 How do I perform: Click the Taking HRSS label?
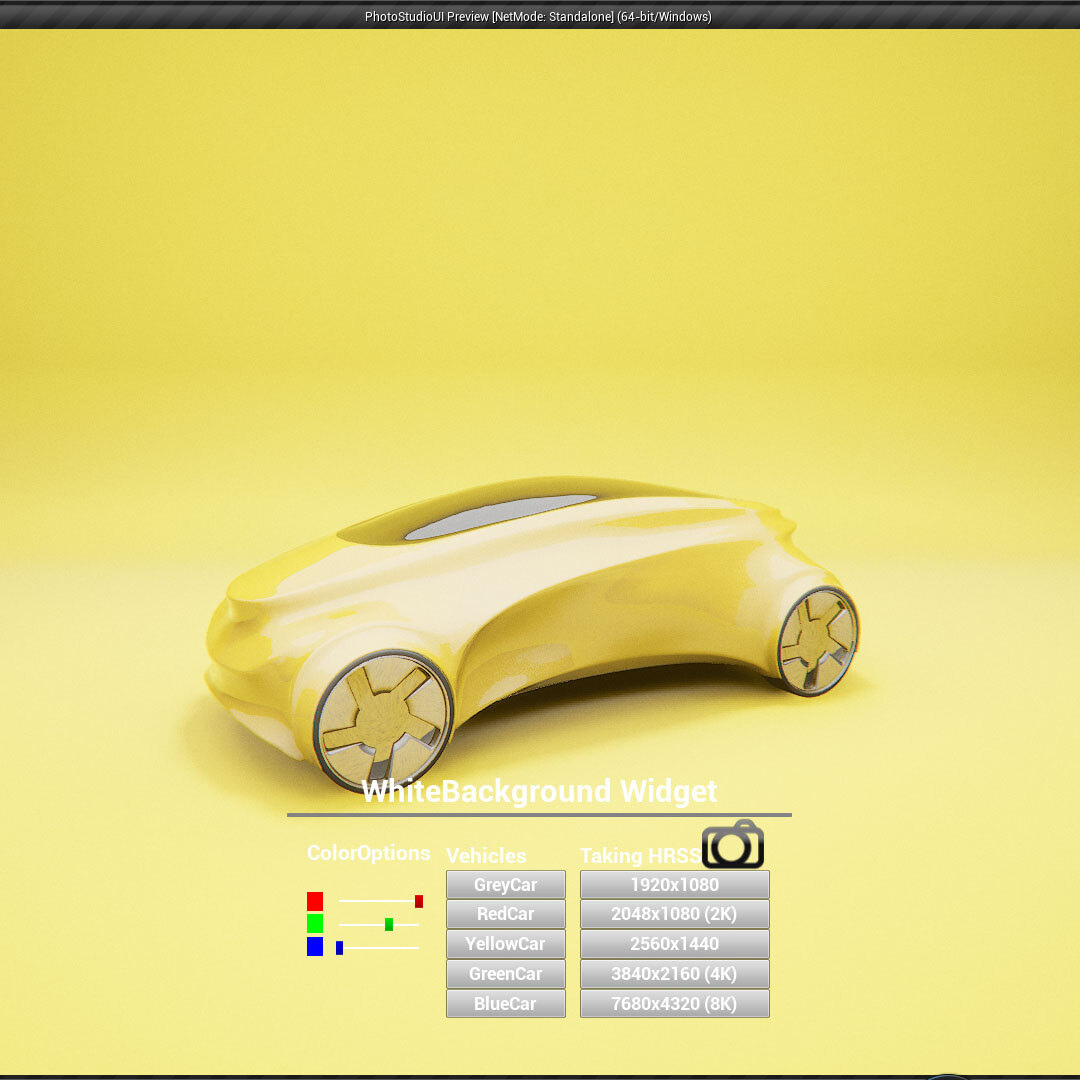click(641, 855)
